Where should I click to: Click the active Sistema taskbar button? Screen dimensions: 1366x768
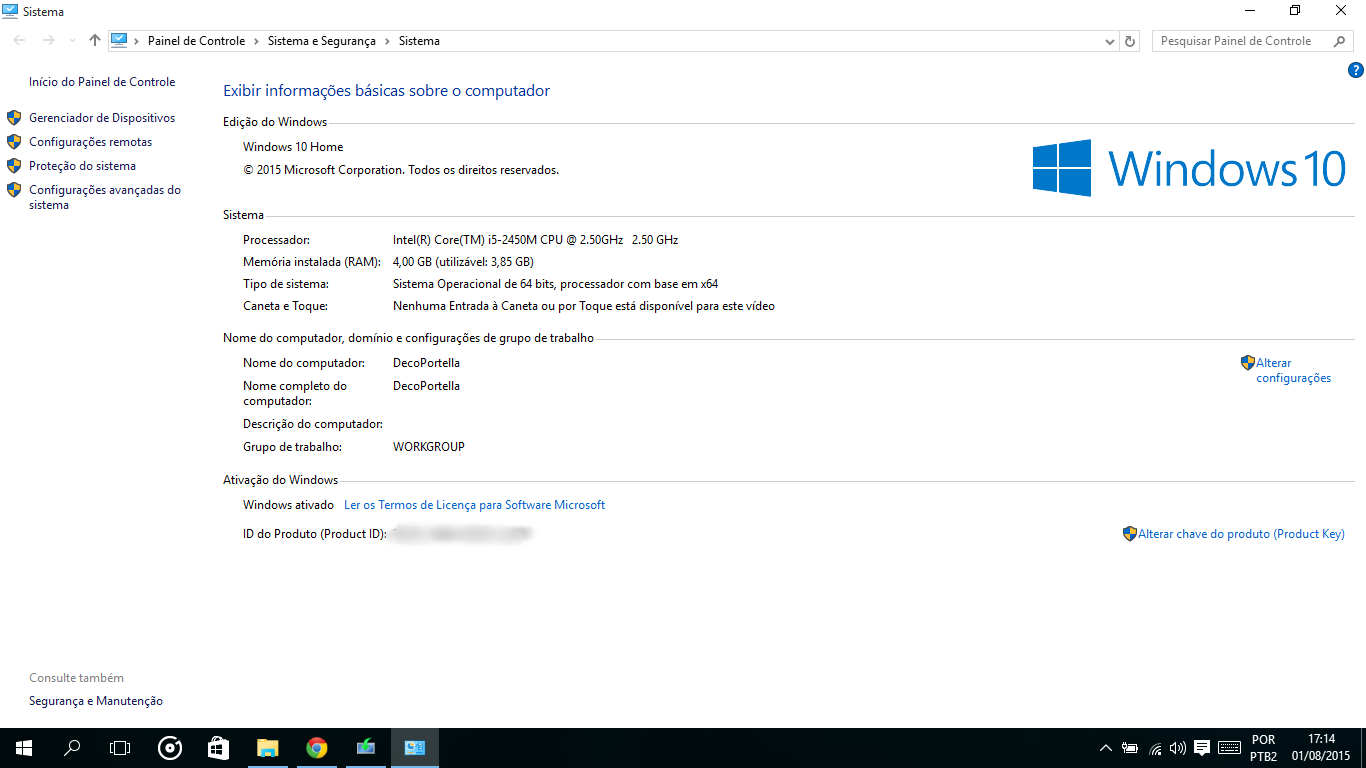pos(414,748)
